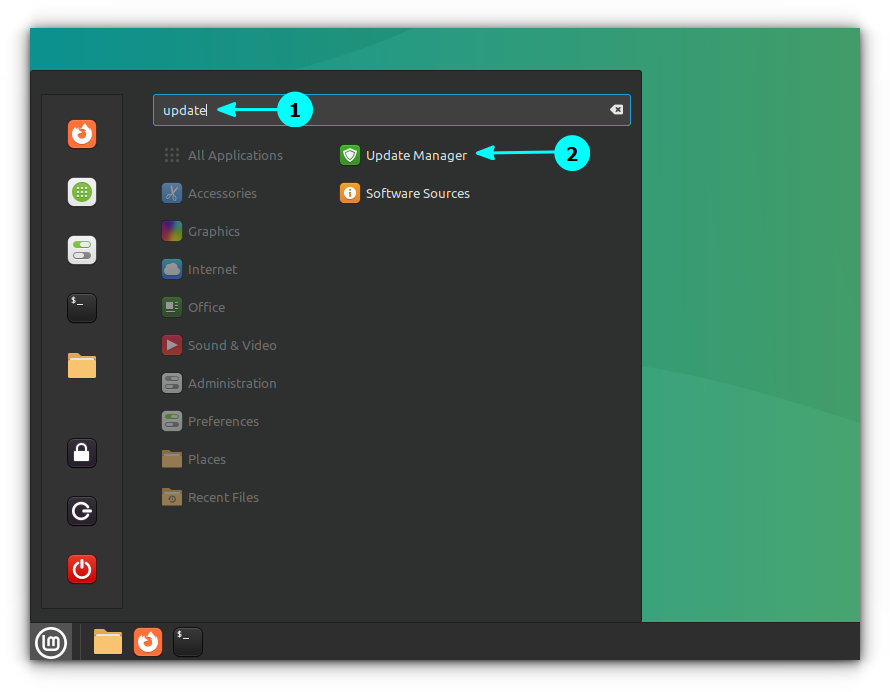
Task: Open the Files folder shortcut in the sidebar
Action: [x=81, y=366]
